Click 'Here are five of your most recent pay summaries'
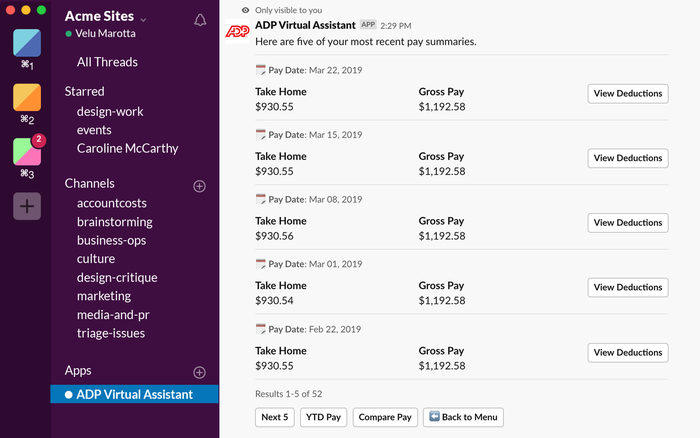 366,42
